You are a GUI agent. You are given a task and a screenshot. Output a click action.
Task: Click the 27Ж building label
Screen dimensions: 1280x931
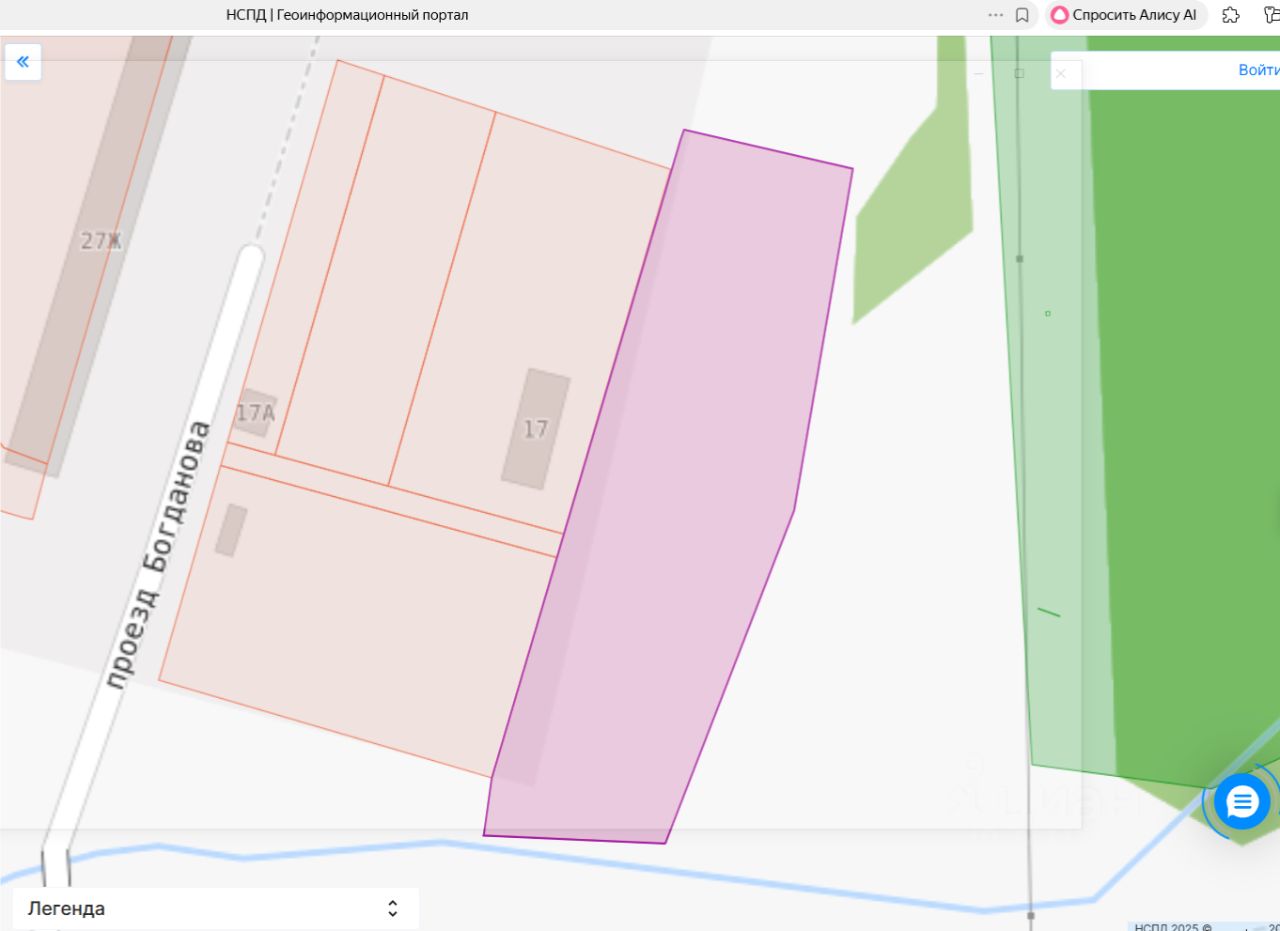point(101,241)
